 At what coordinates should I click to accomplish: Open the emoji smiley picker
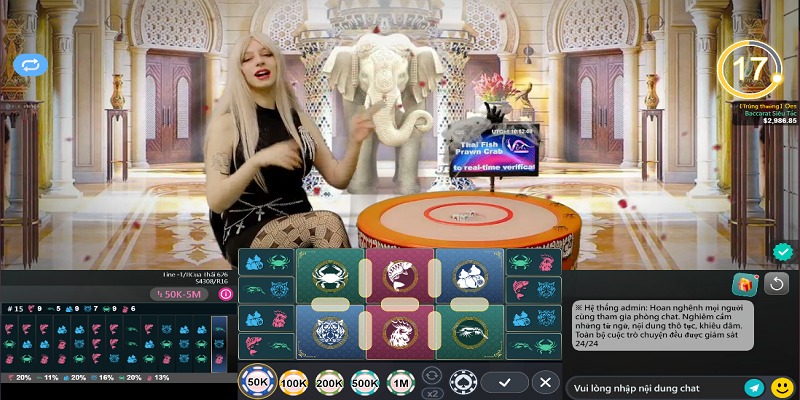click(x=782, y=387)
